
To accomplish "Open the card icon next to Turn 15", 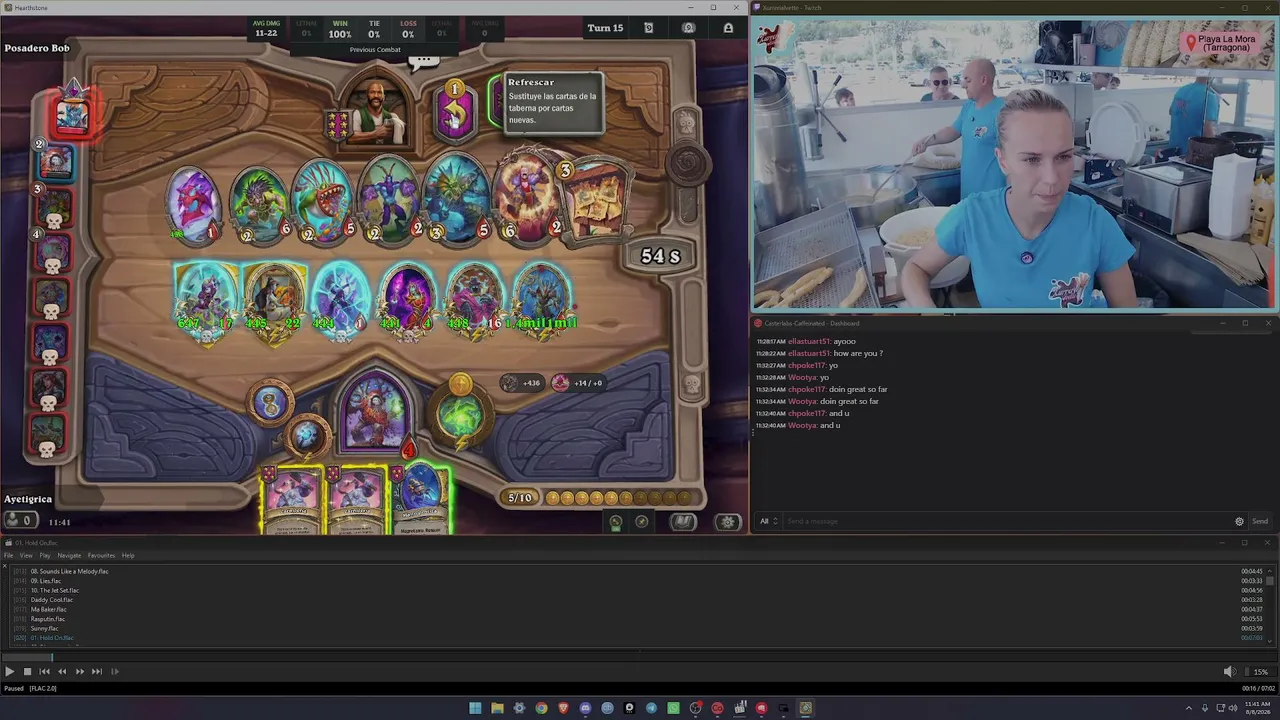I will (648, 28).
